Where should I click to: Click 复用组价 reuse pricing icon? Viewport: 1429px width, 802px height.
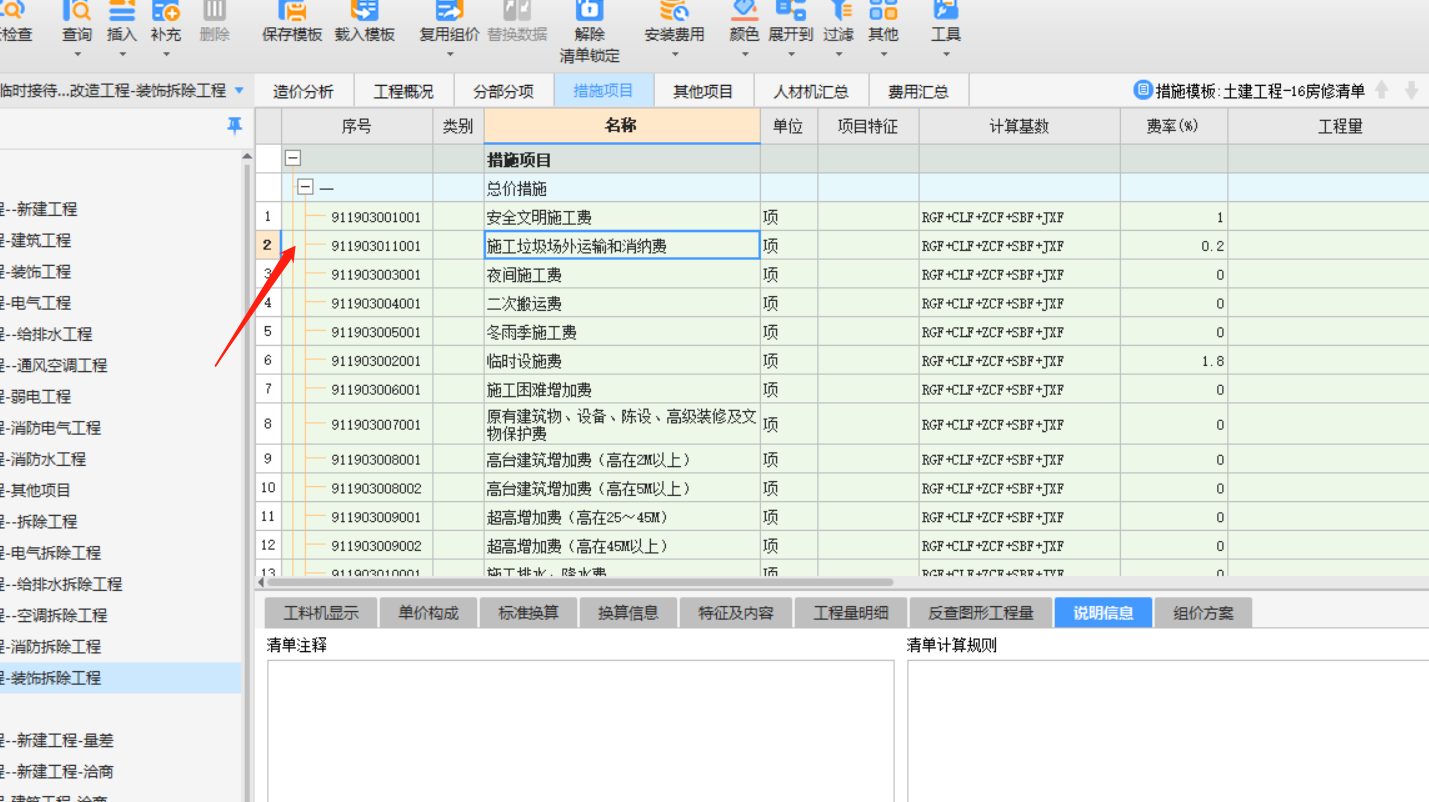tap(449, 12)
